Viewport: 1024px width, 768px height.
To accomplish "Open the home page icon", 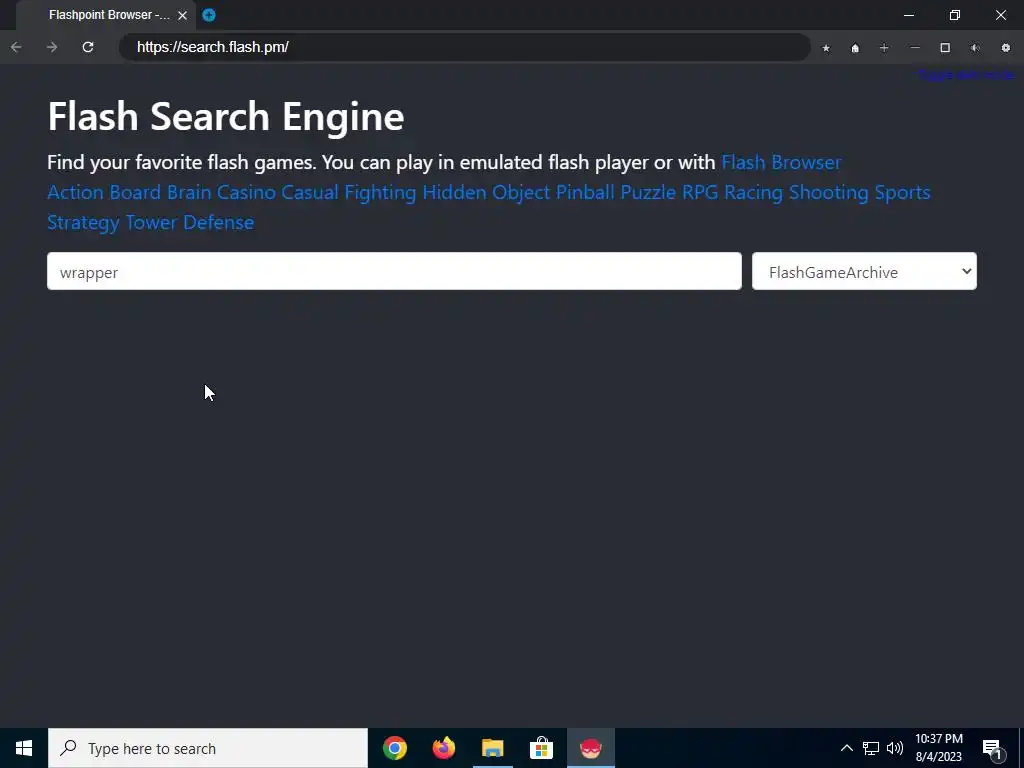I will click(855, 48).
